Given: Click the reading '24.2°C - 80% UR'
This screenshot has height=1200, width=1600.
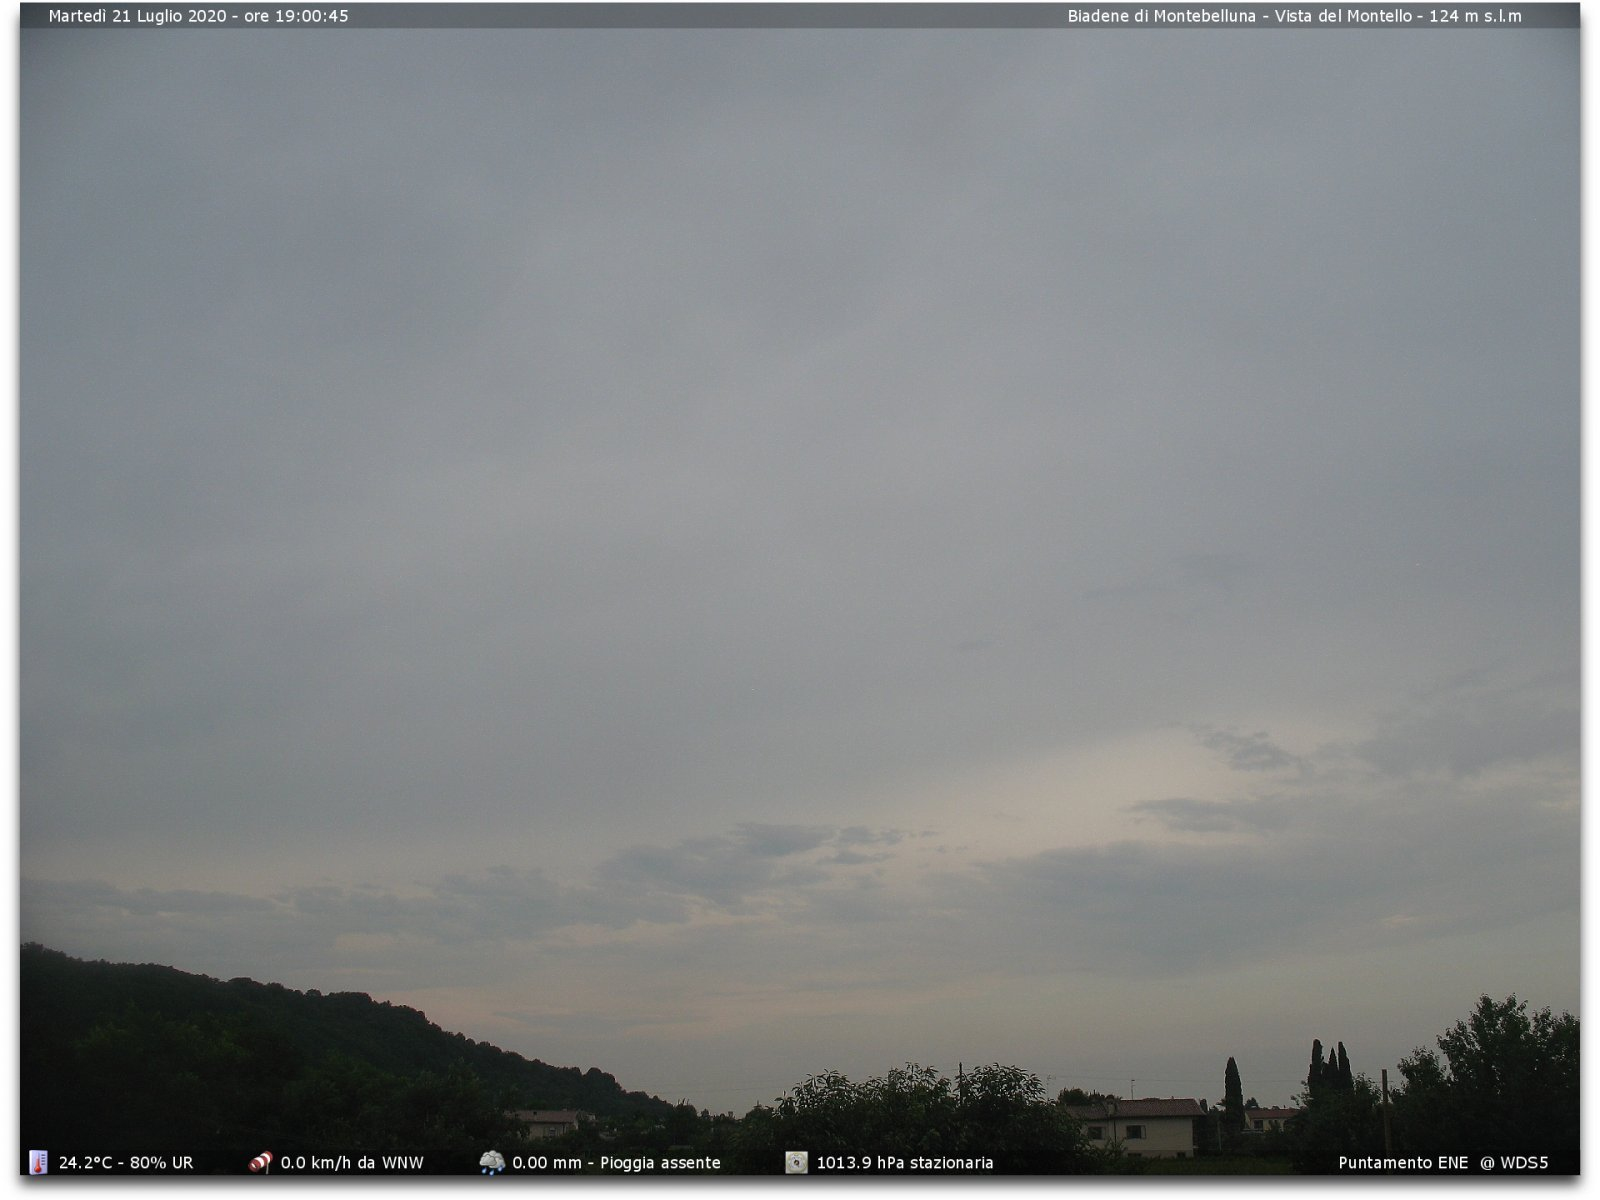Looking at the screenshot, I should click(x=126, y=1163).
